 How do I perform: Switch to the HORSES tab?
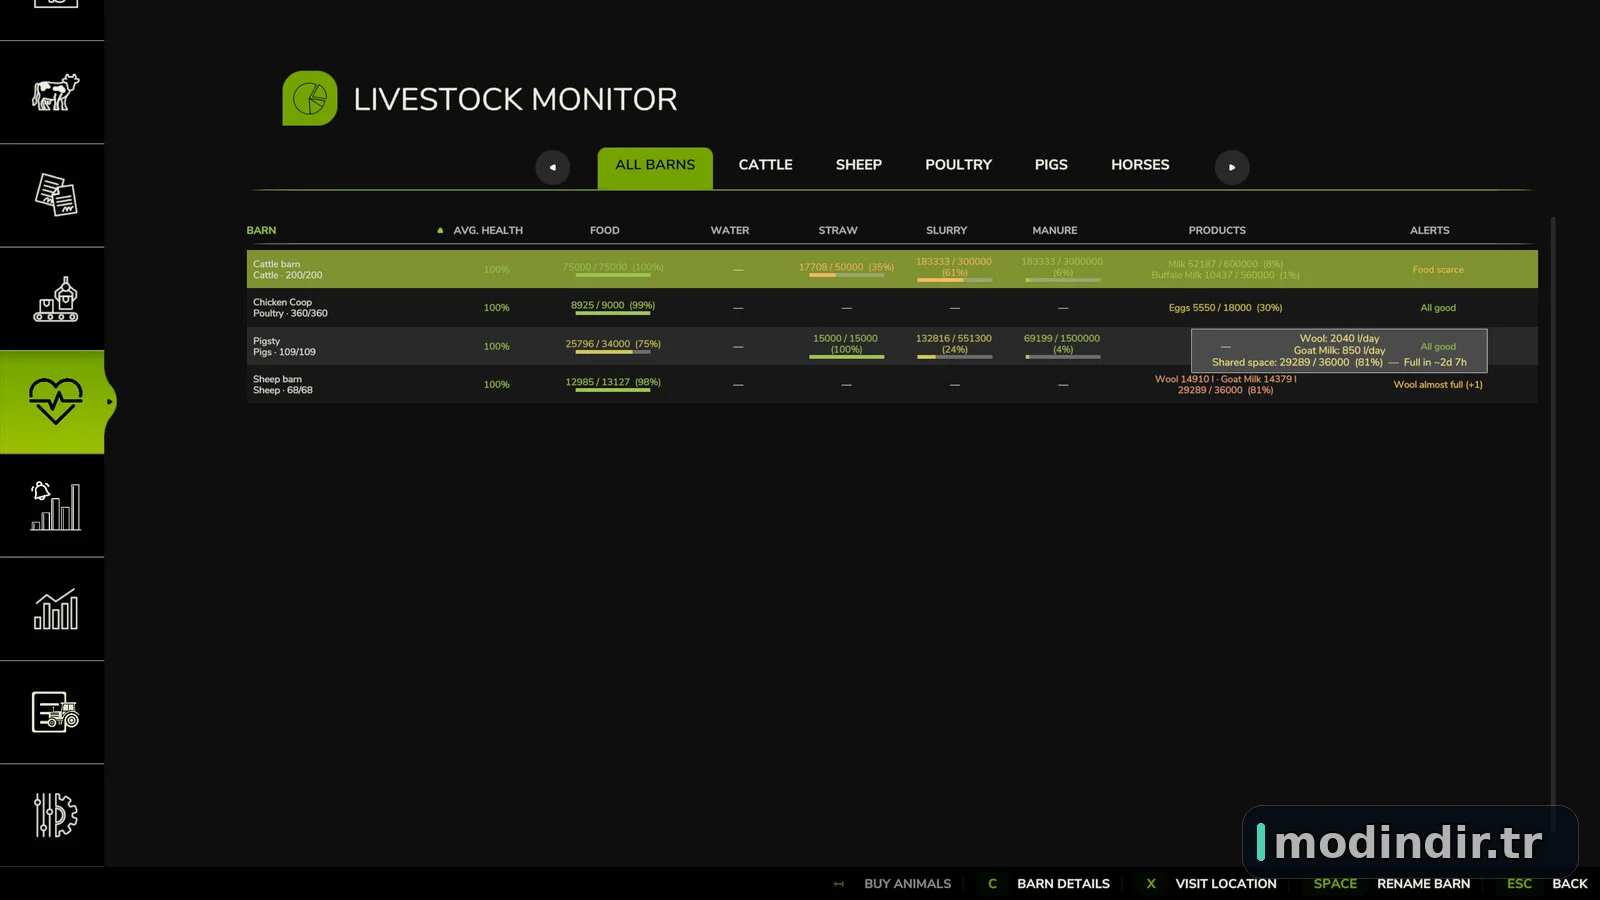1140,165
